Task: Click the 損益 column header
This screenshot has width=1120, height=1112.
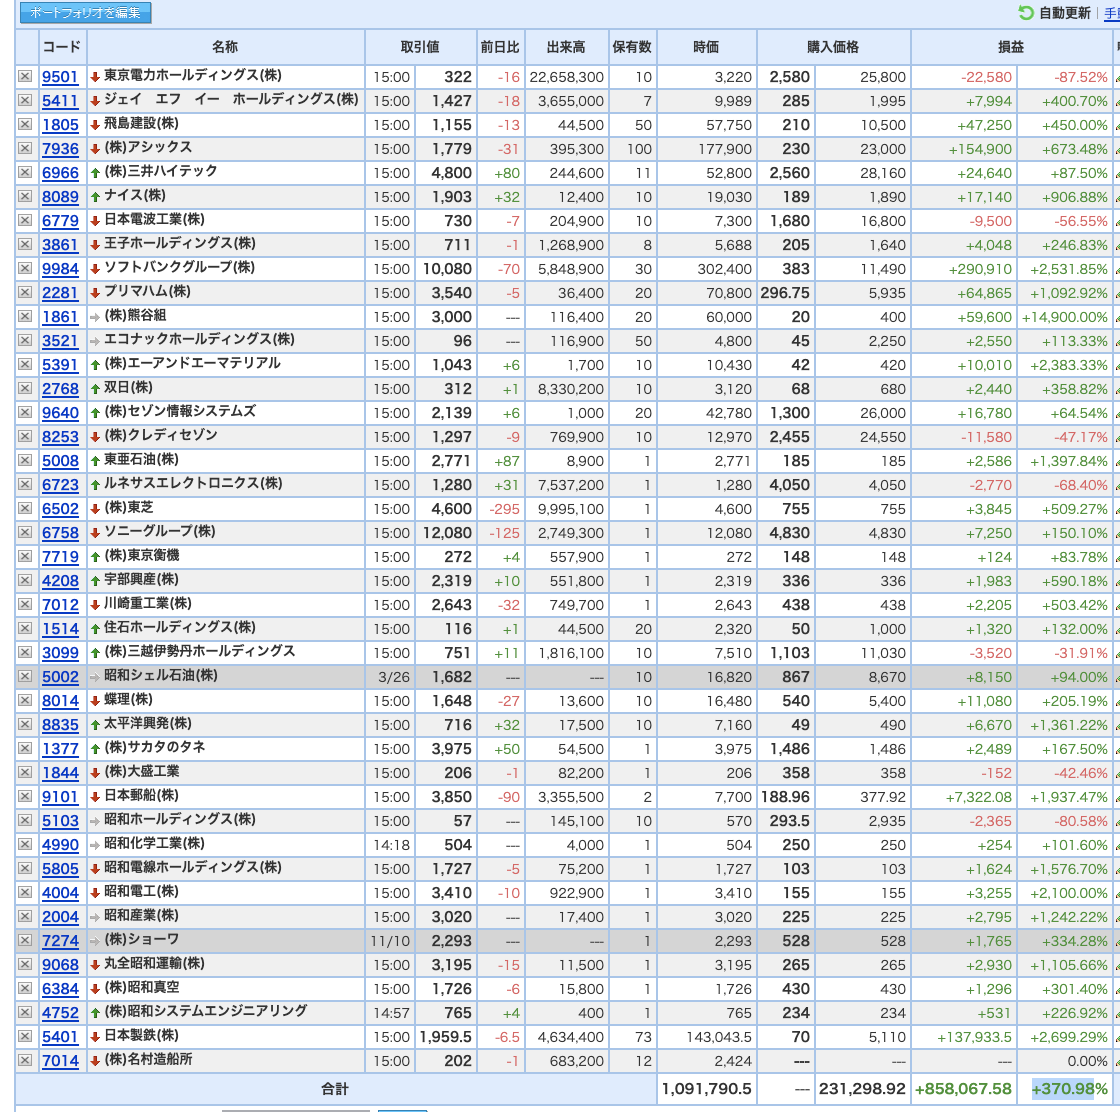Action: tap(1011, 47)
